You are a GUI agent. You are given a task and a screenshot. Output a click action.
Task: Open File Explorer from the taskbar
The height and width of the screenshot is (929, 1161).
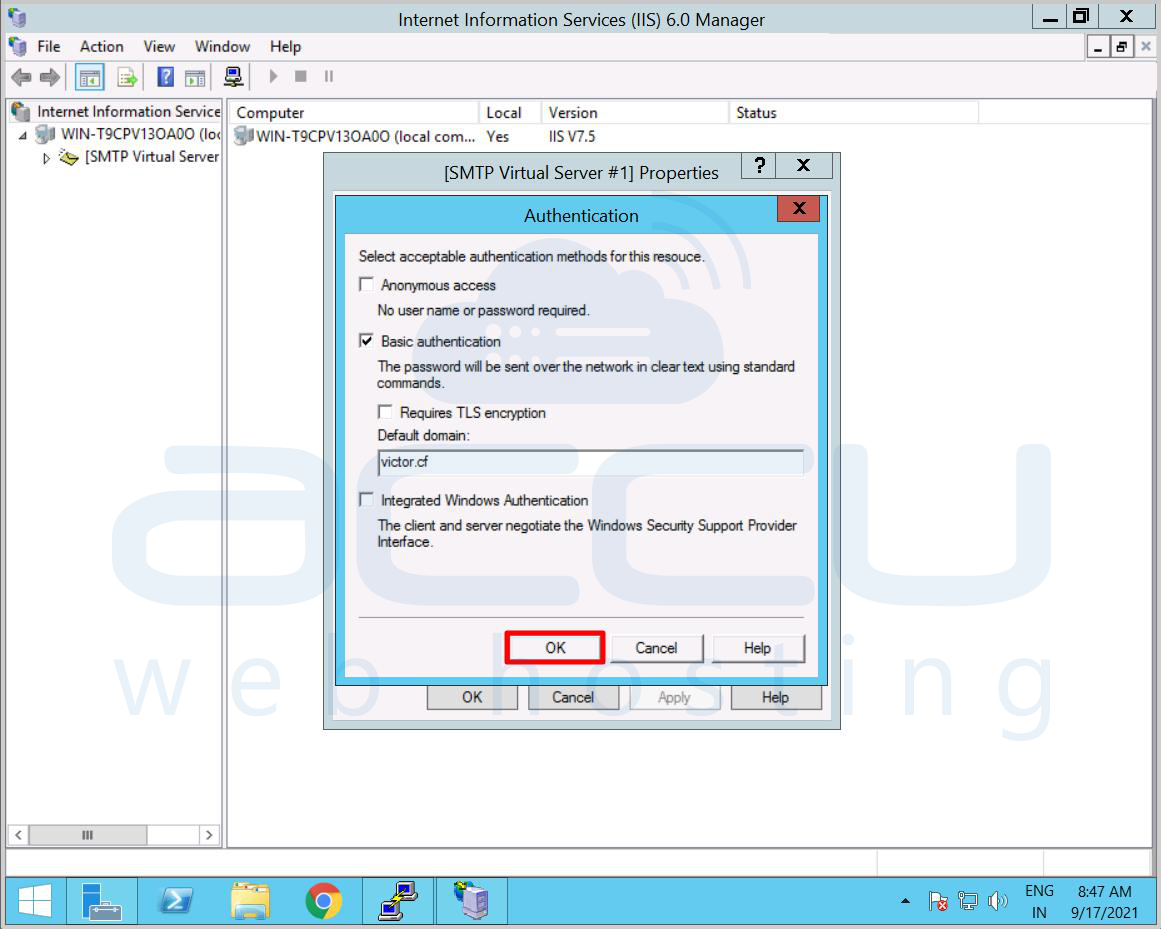point(250,902)
